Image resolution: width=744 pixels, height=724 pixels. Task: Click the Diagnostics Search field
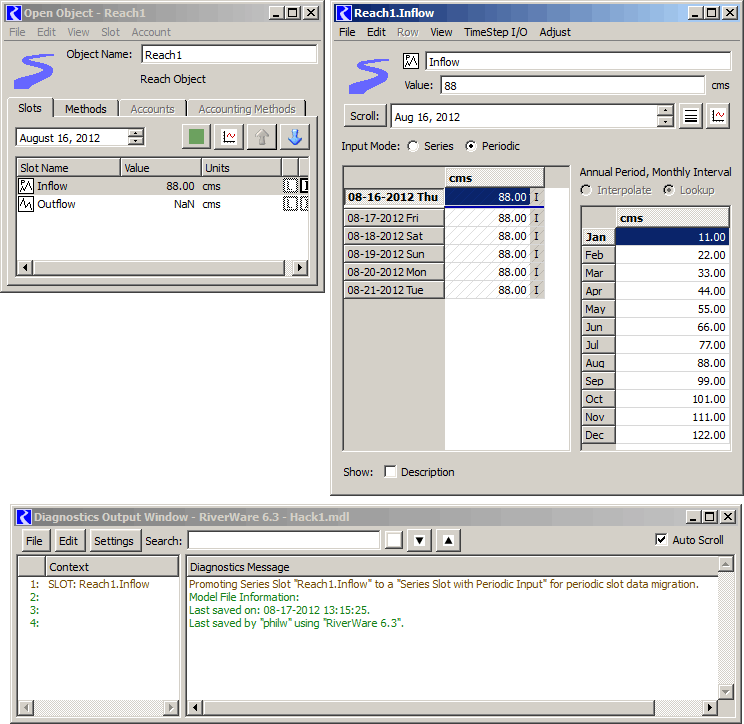tap(284, 540)
